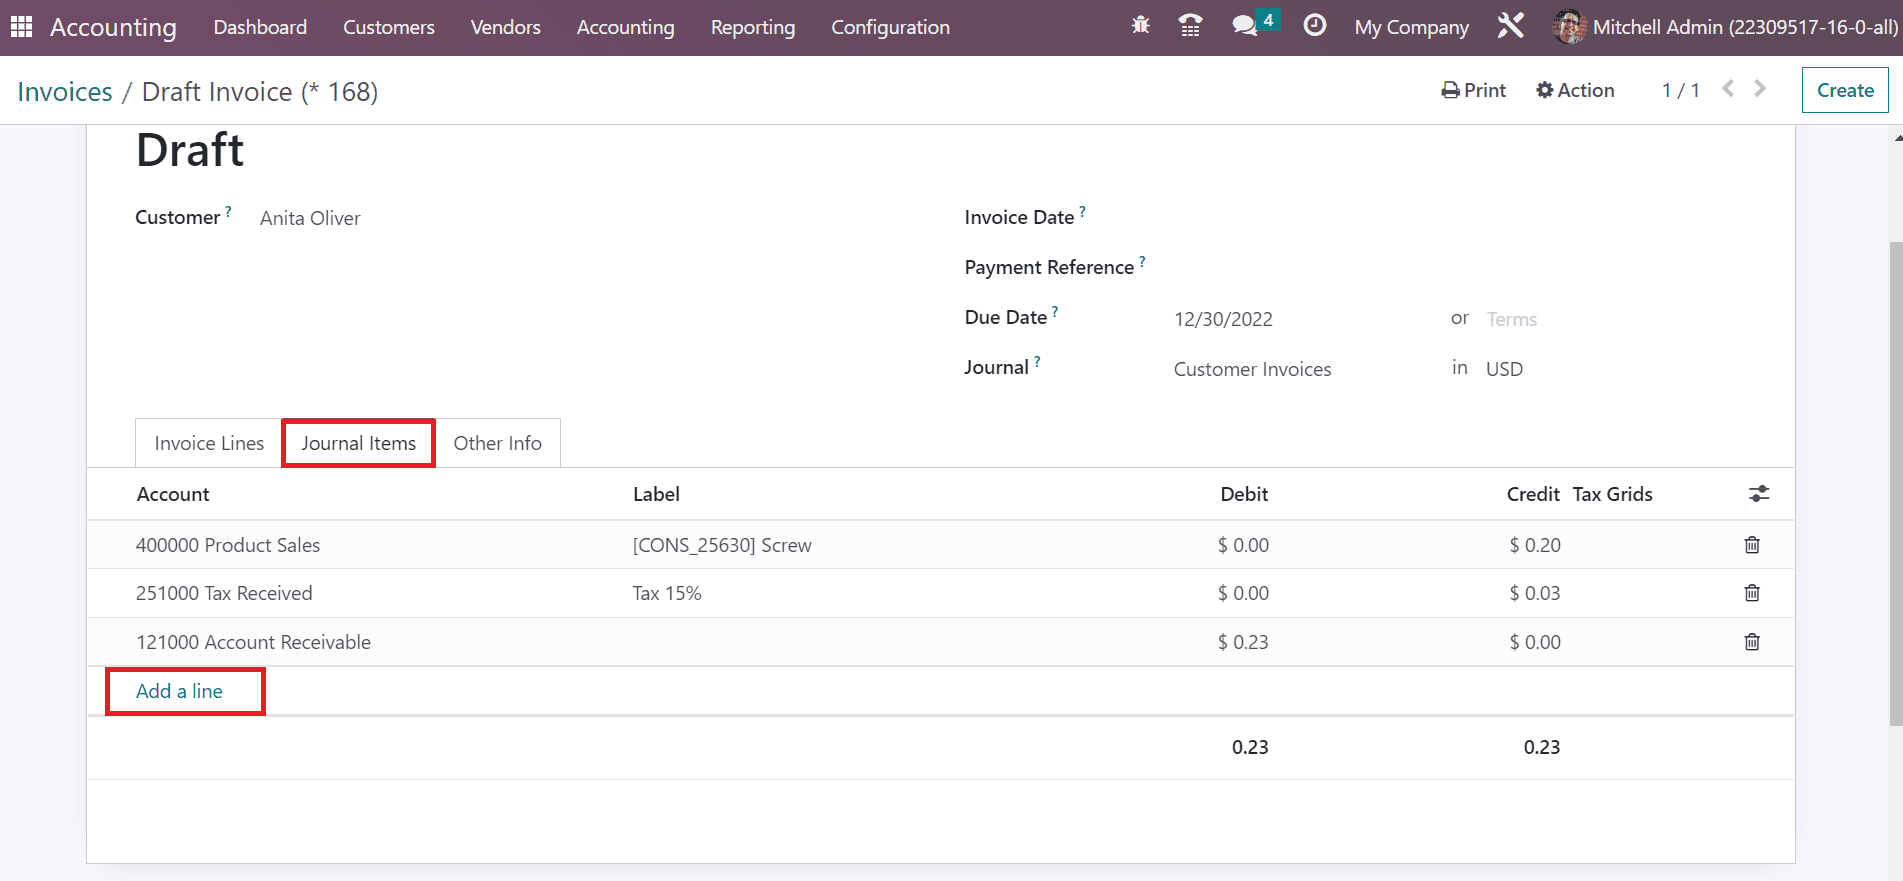Go back to Invoices breadcrumb

(x=65, y=91)
